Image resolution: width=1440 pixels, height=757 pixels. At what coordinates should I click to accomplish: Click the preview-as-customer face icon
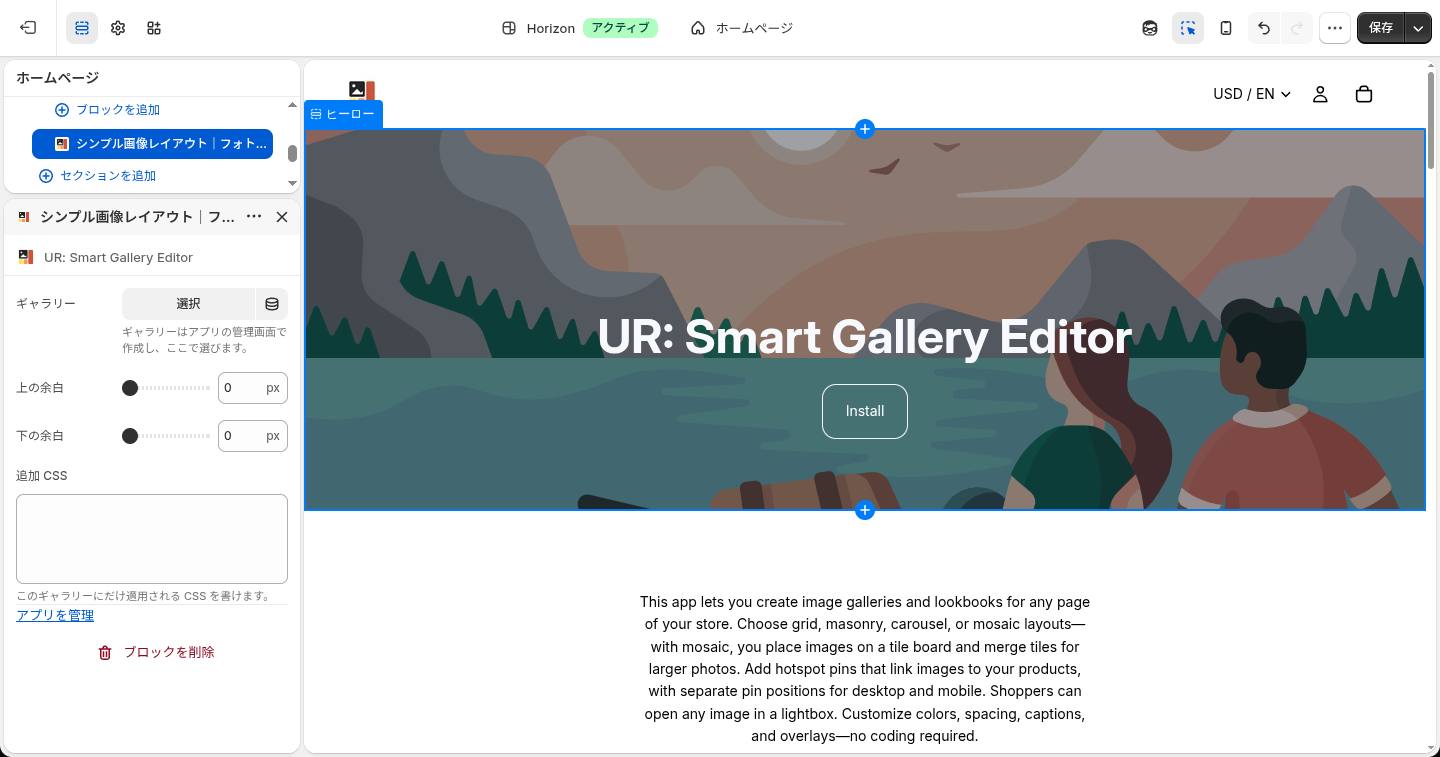coord(1150,28)
